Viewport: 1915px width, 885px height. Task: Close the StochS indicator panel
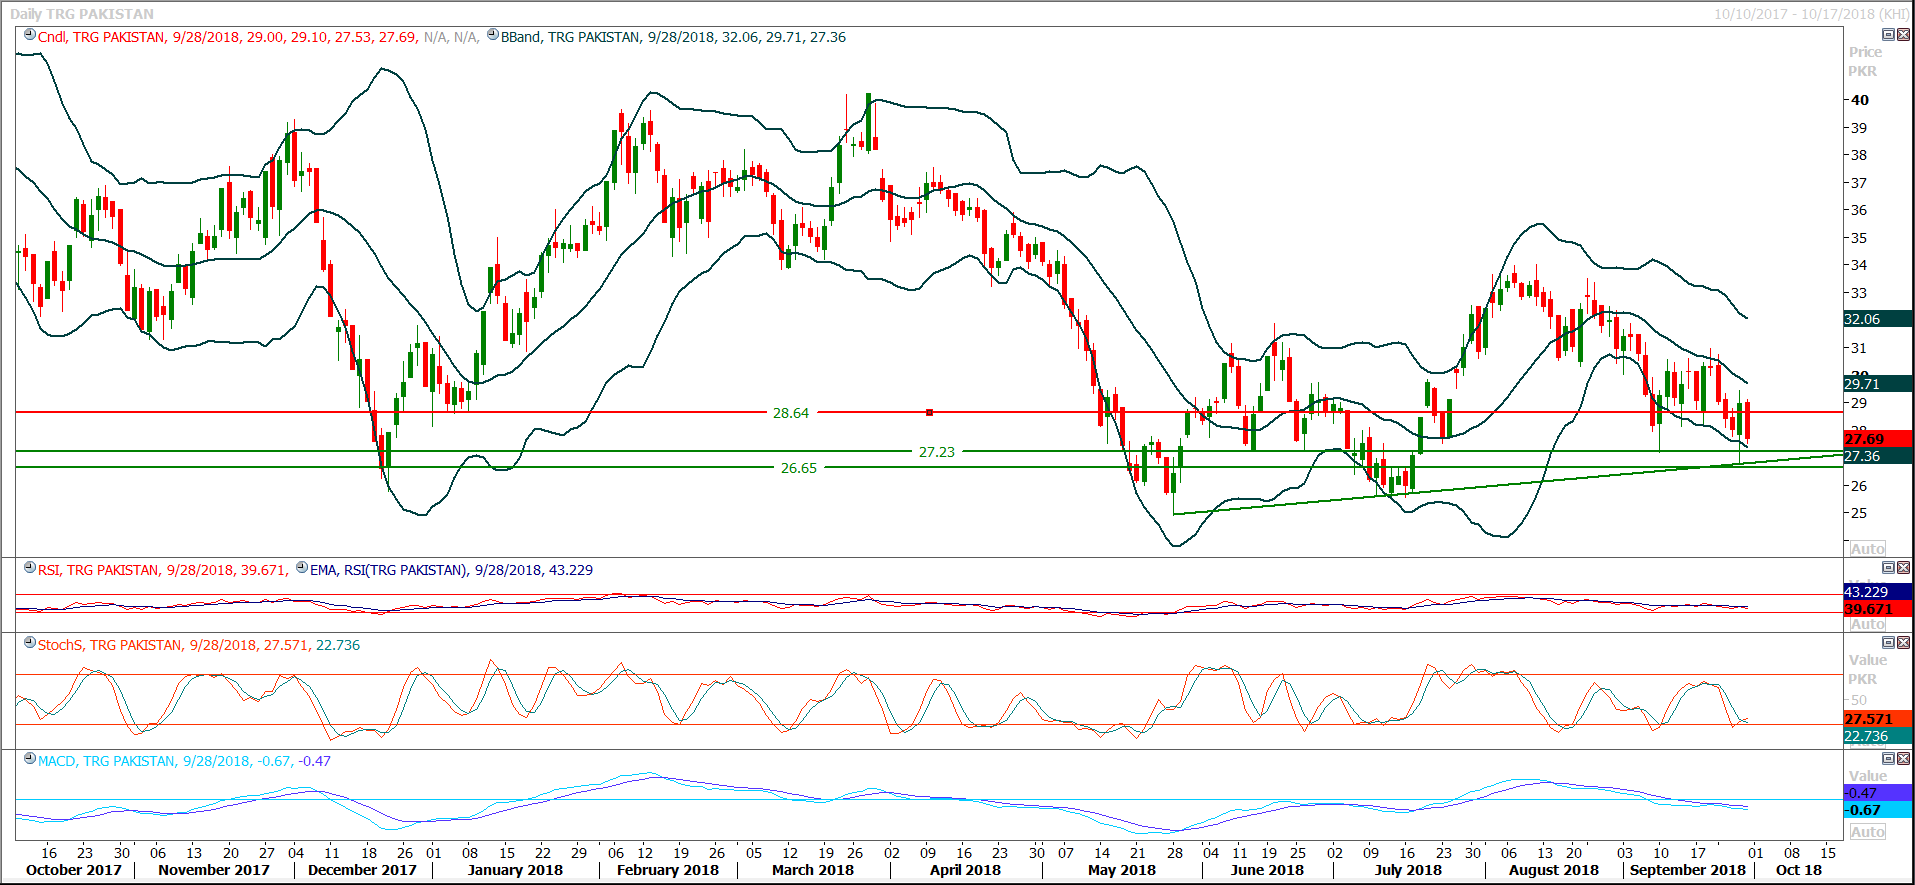[x=1903, y=643]
